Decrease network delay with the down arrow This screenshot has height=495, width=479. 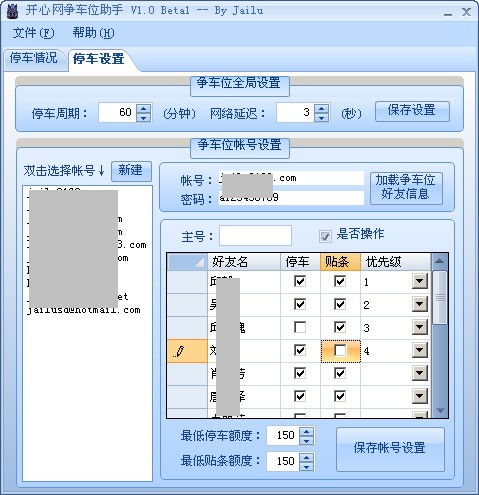click(x=322, y=117)
